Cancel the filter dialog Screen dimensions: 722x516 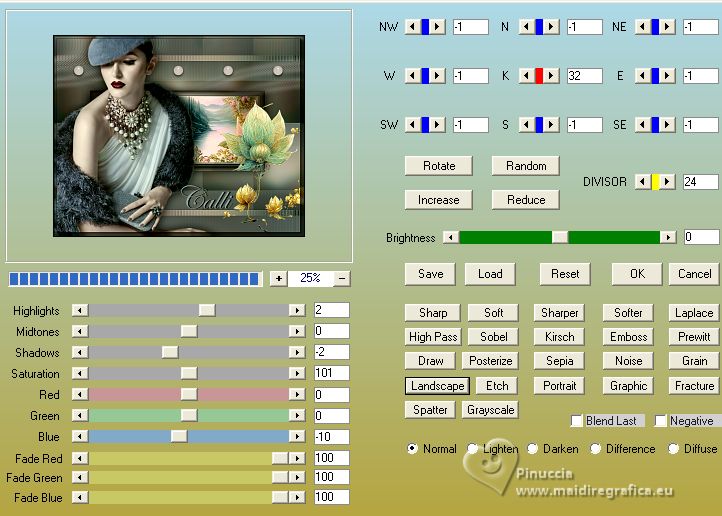tap(694, 274)
